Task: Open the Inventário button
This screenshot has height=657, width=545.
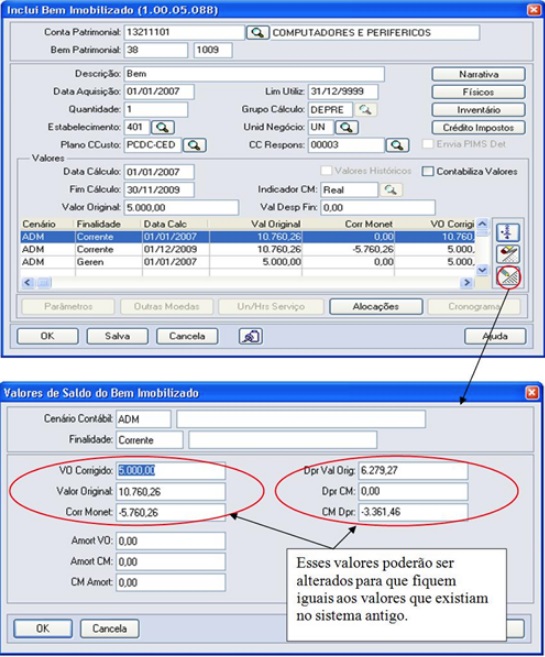Action: point(478,110)
